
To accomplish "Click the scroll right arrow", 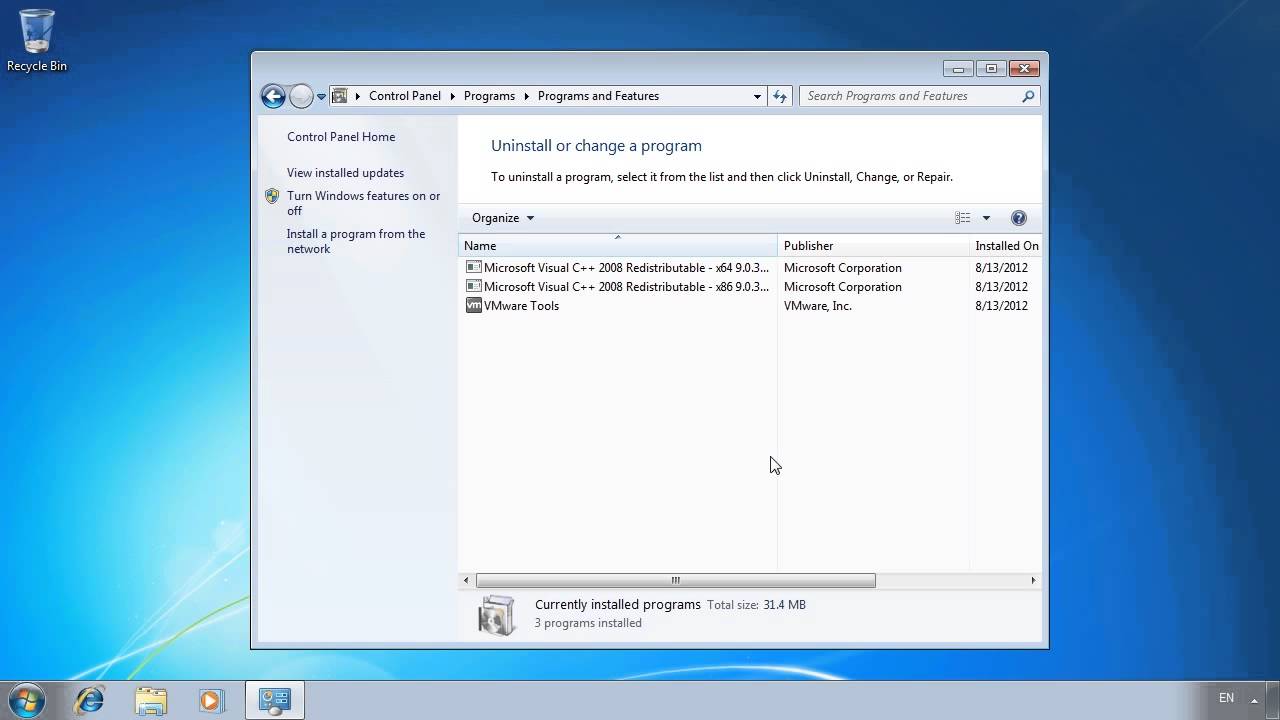I will coord(1033,580).
